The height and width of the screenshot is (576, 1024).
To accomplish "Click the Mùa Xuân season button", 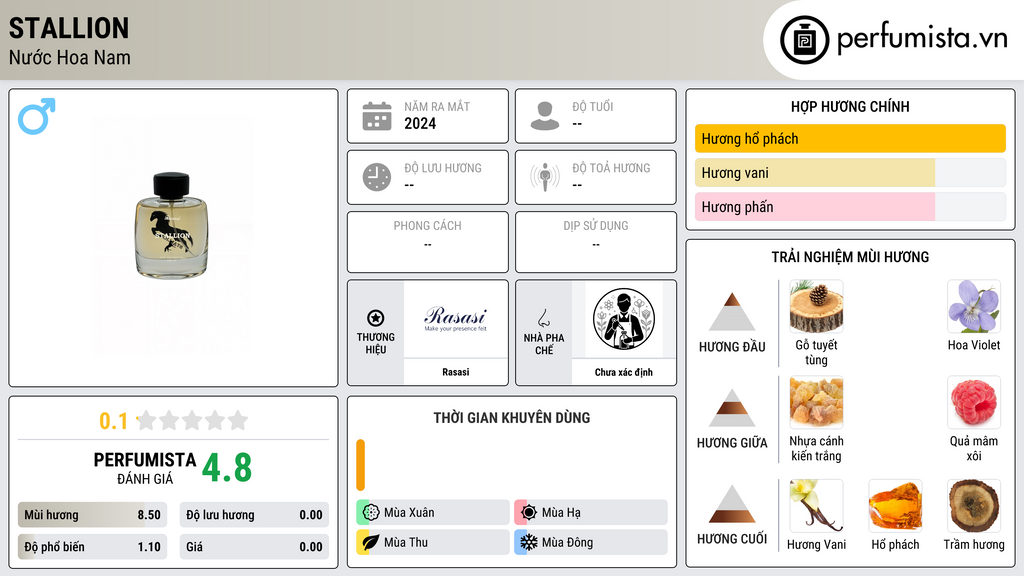I will [433, 512].
